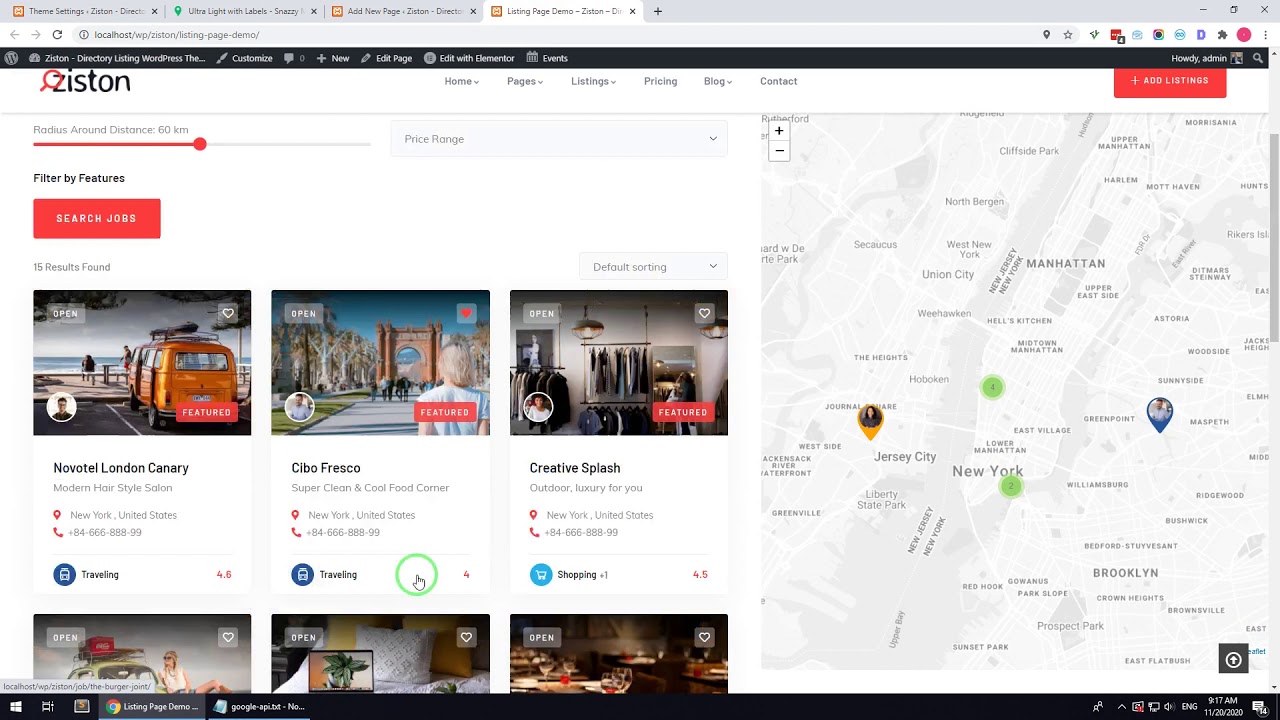Viewport: 1280px width, 720px height.
Task: Expand the Price Range dropdown
Action: (x=559, y=139)
